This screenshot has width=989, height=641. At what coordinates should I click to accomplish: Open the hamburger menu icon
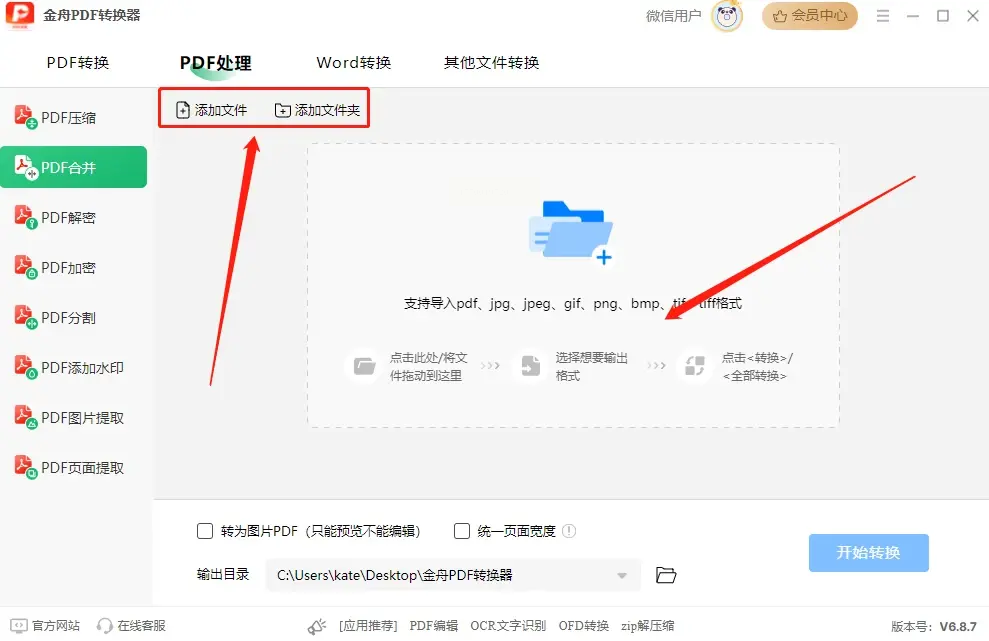883,16
